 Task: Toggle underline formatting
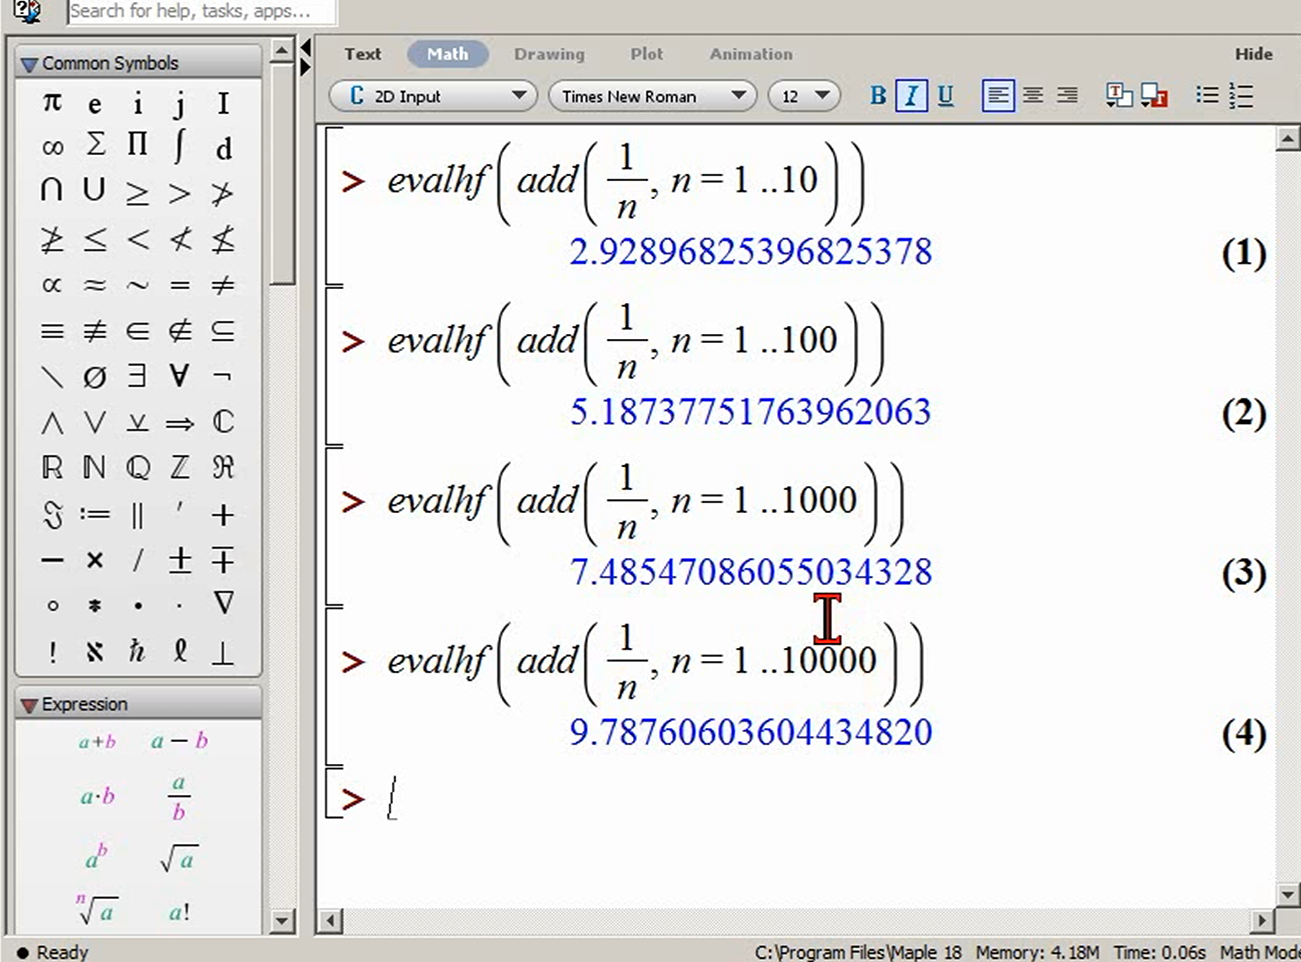pos(946,96)
